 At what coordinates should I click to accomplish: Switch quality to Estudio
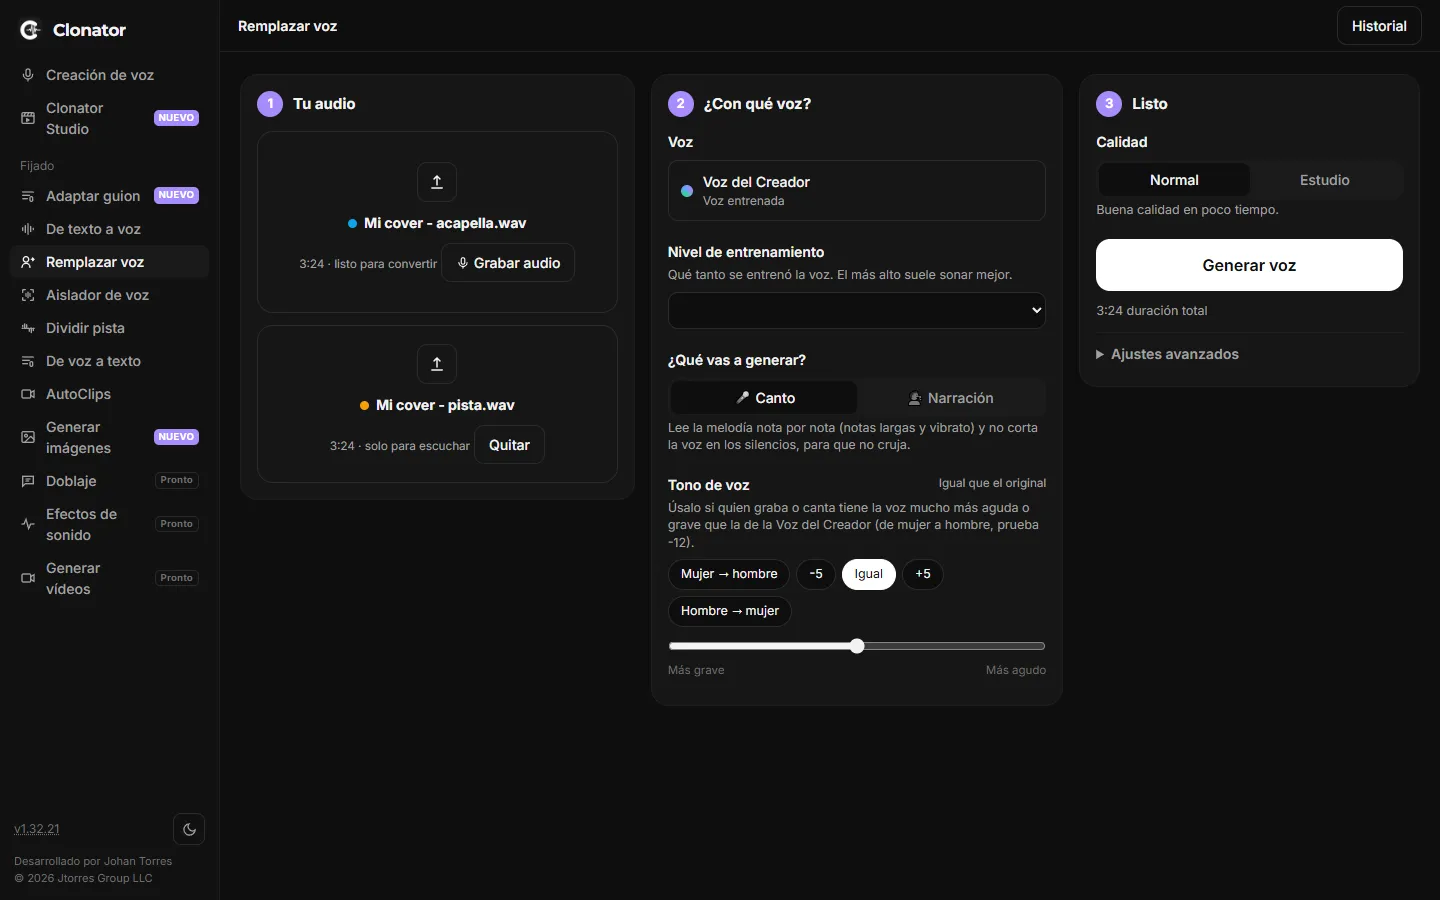(1325, 180)
